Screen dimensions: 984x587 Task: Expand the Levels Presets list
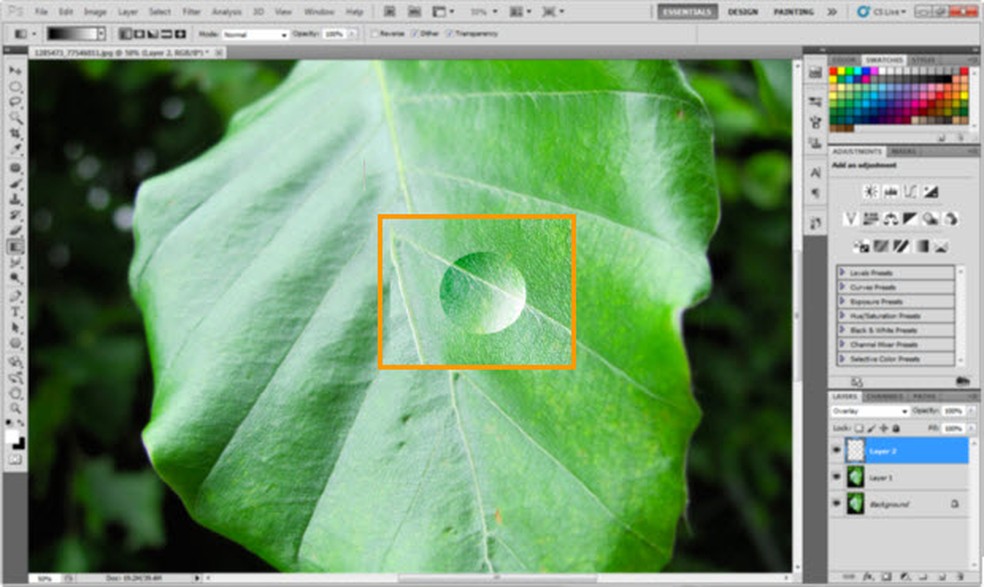[843, 273]
